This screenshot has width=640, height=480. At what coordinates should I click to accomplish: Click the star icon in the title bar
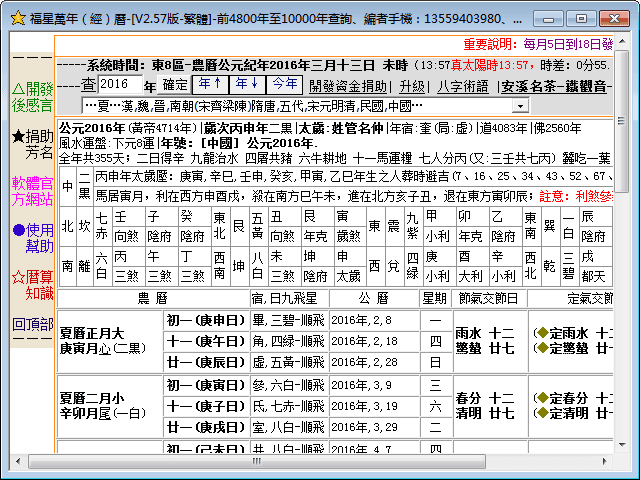[x=16, y=16]
